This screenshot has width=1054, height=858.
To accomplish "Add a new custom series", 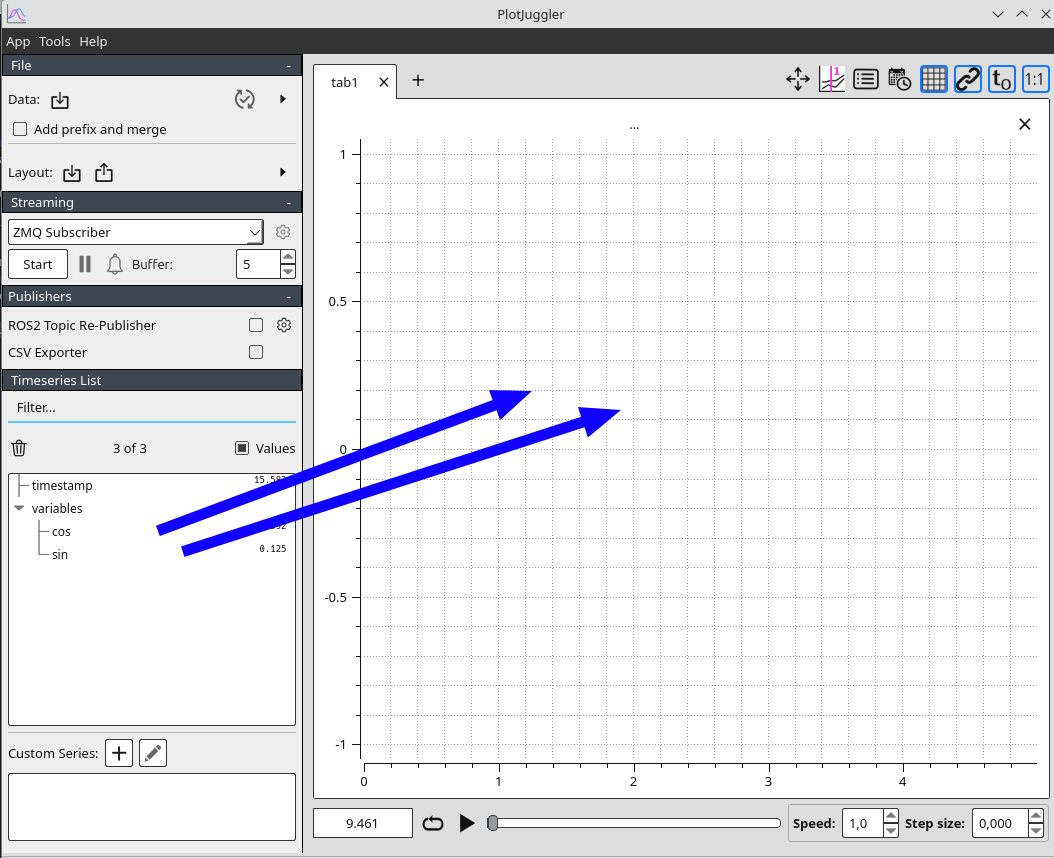I will [x=119, y=753].
